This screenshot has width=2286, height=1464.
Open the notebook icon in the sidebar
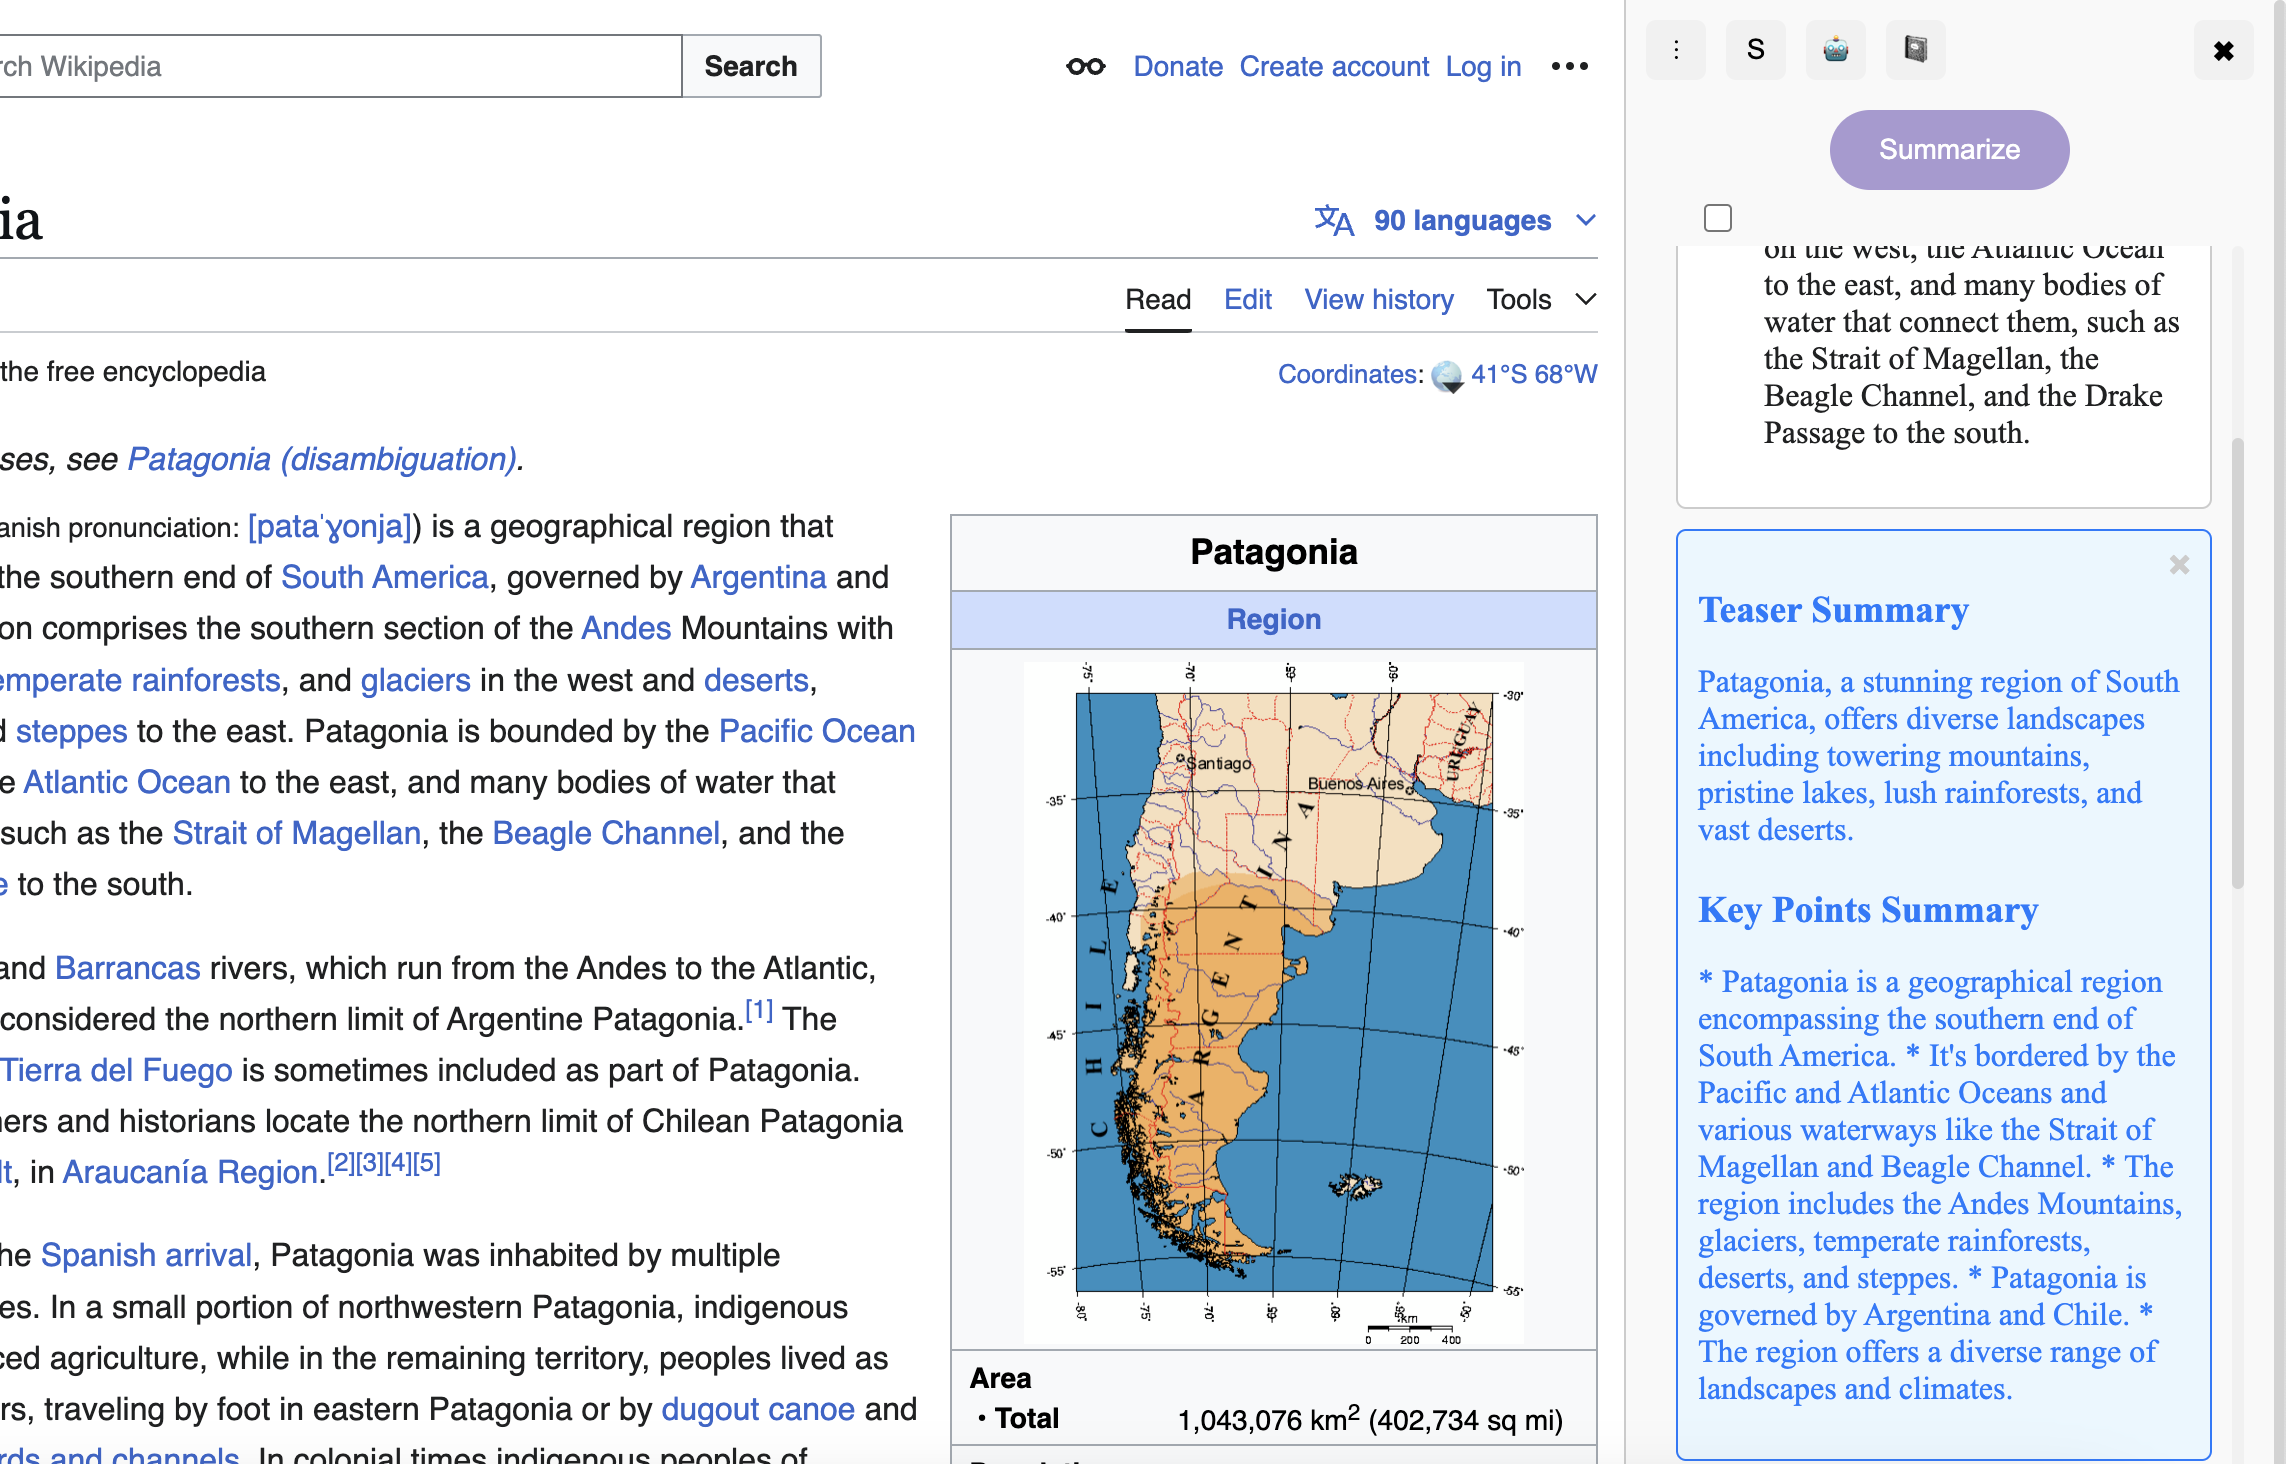pos(1915,50)
